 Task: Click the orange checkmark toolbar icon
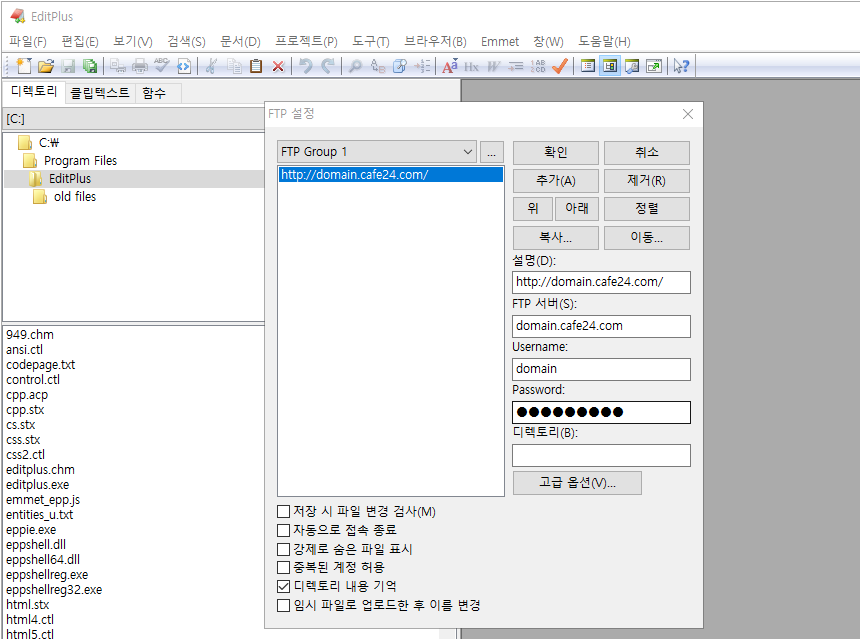pyautogui.click(x=560, y=66)
